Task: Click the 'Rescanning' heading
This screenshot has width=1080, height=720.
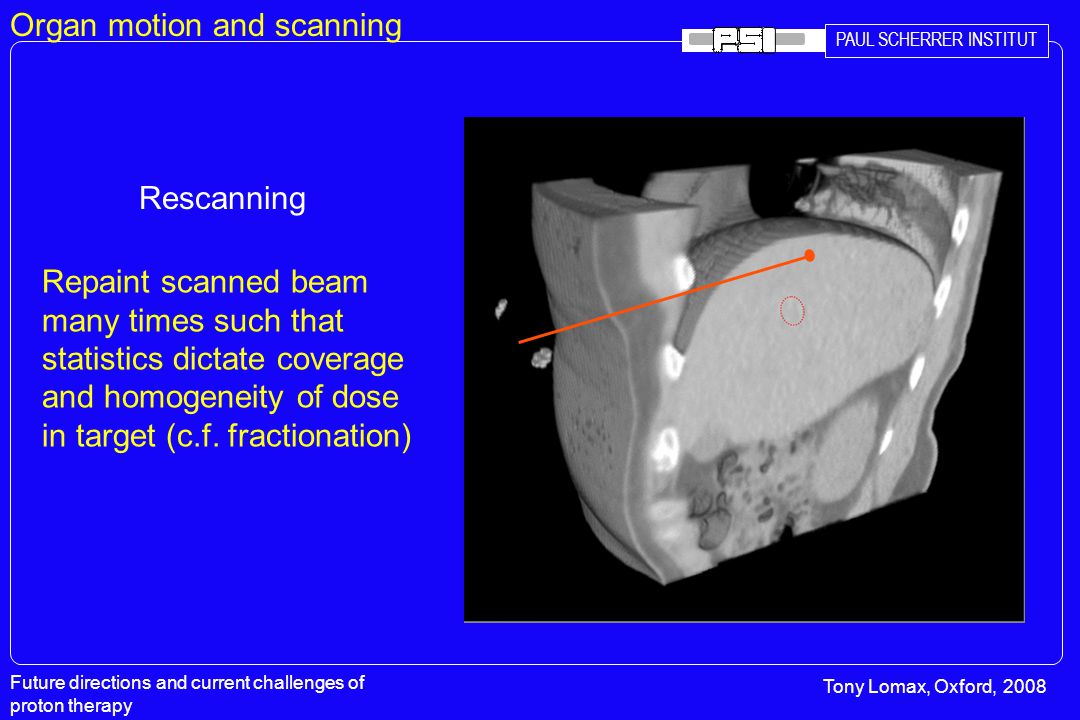Action: point(222,198)
